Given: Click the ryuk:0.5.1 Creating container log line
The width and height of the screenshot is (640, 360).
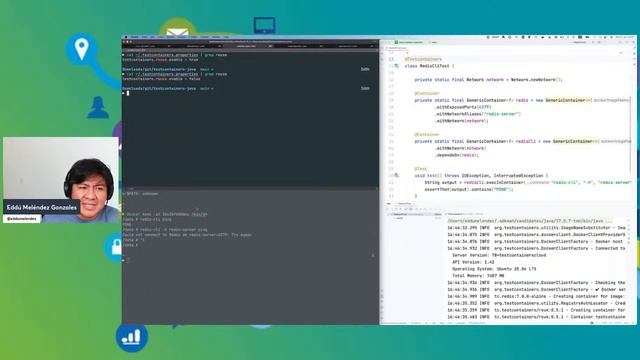Looking at the screenshot, I should click(536, 310).
